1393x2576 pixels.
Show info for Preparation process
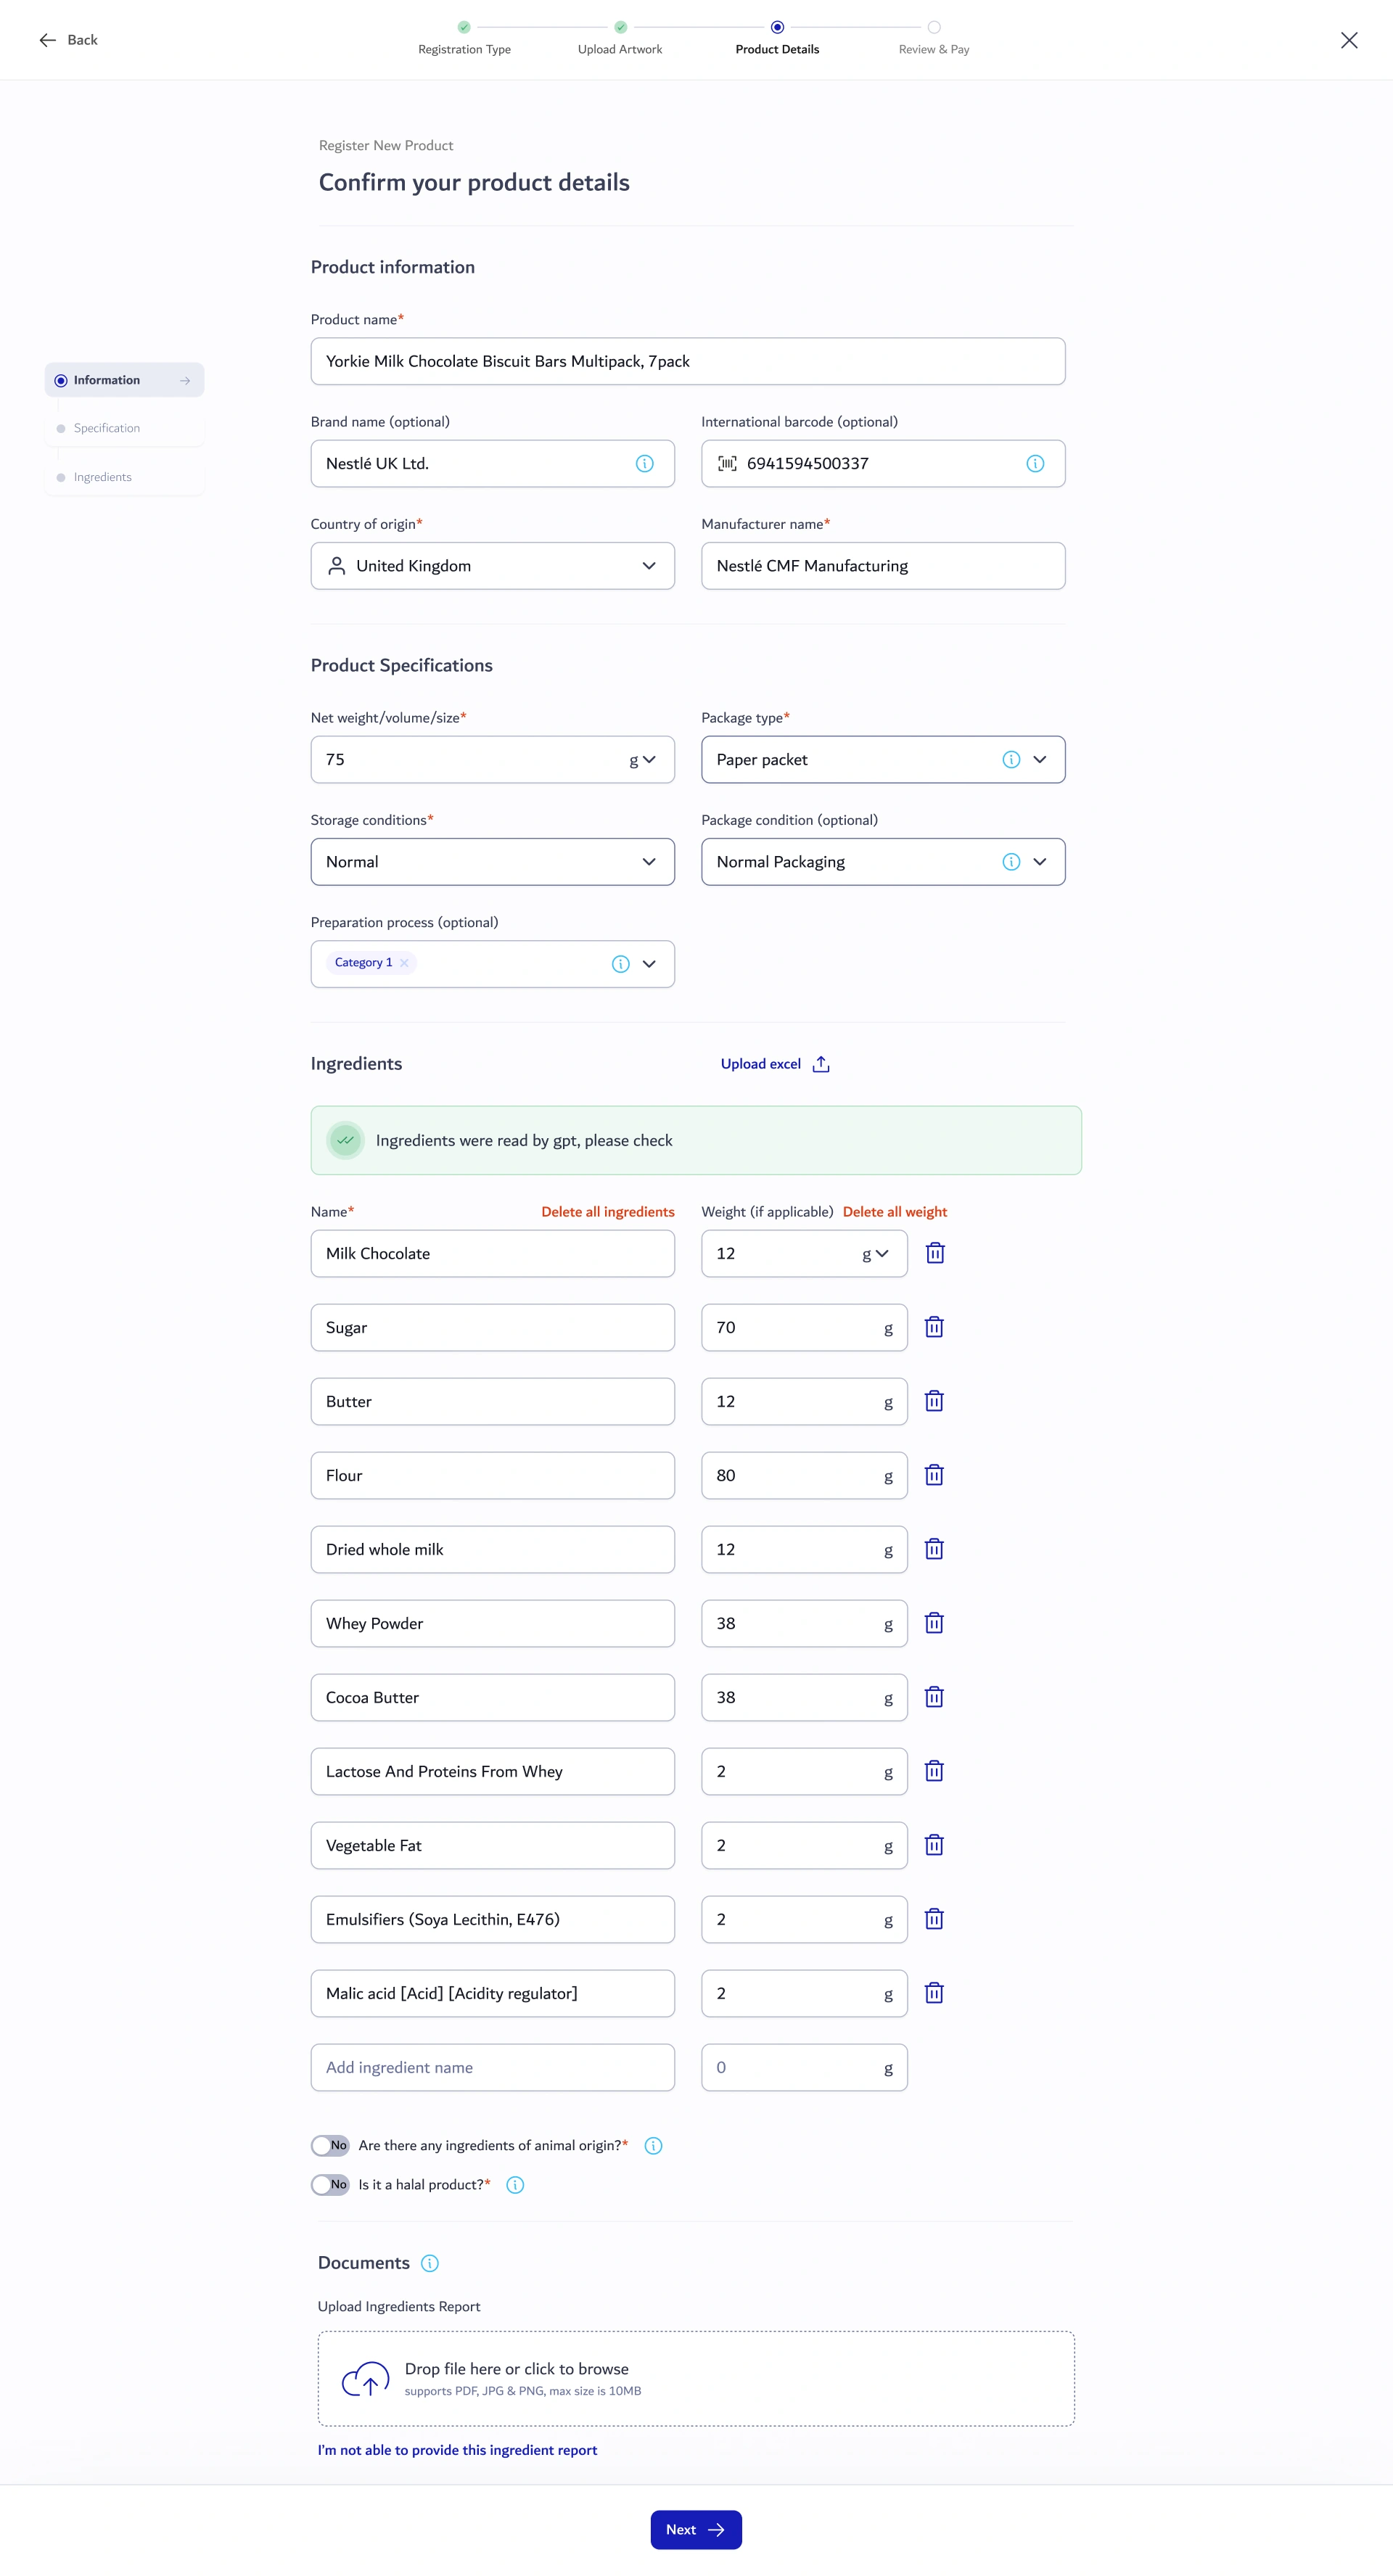tap(621, 964)
